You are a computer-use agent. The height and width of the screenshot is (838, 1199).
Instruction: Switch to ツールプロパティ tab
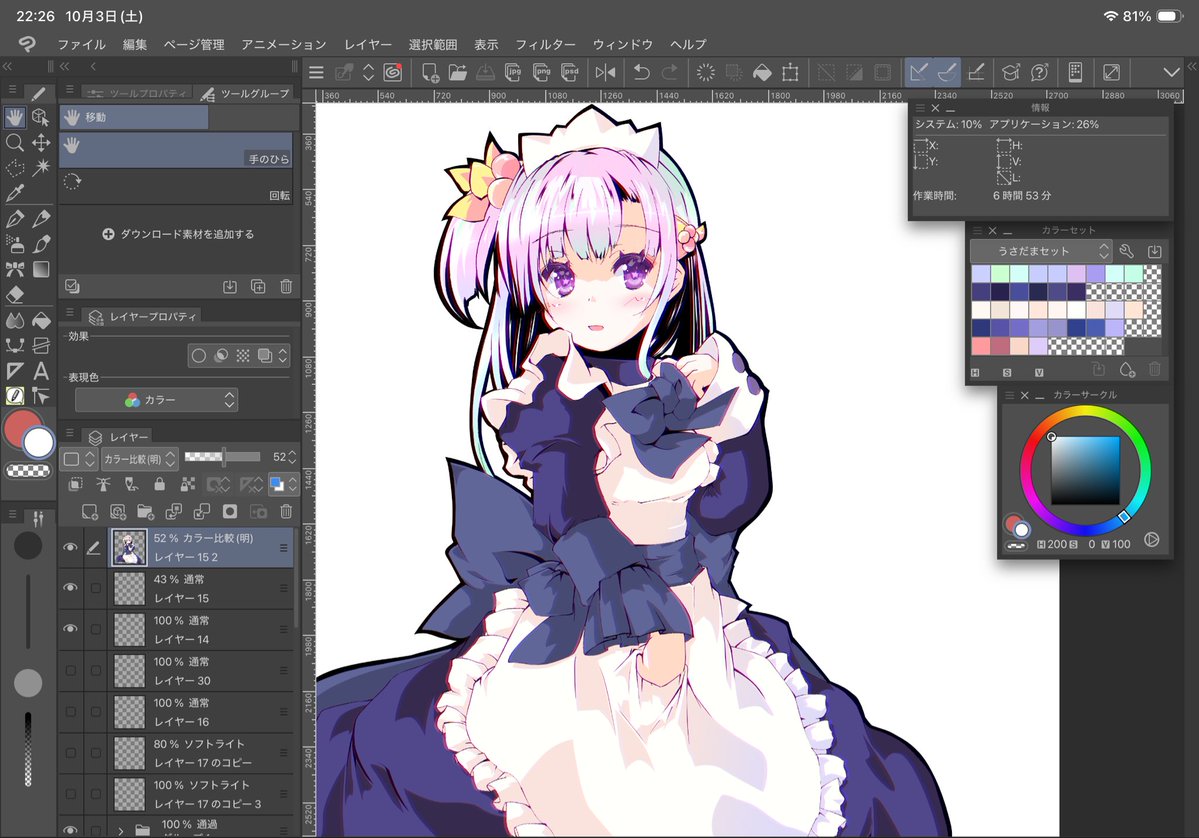pyautogui.click(x=138, y=93)
